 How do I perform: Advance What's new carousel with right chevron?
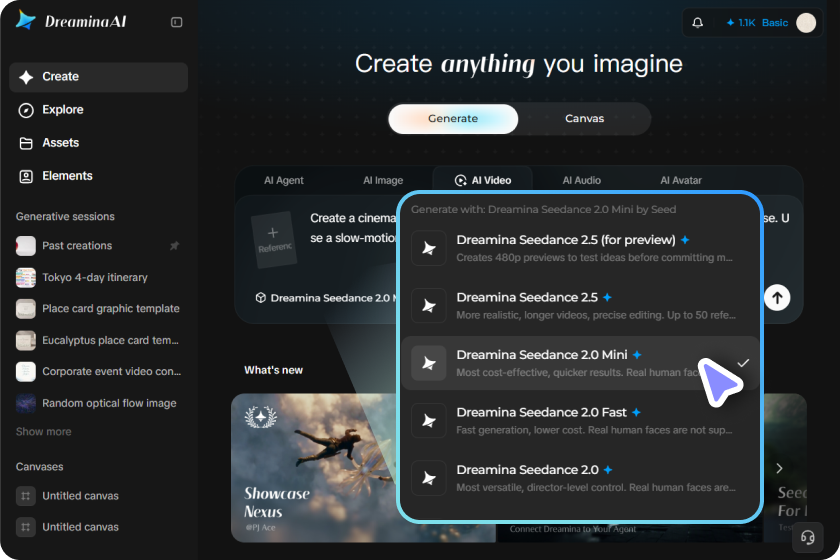[x=779, y=468]
